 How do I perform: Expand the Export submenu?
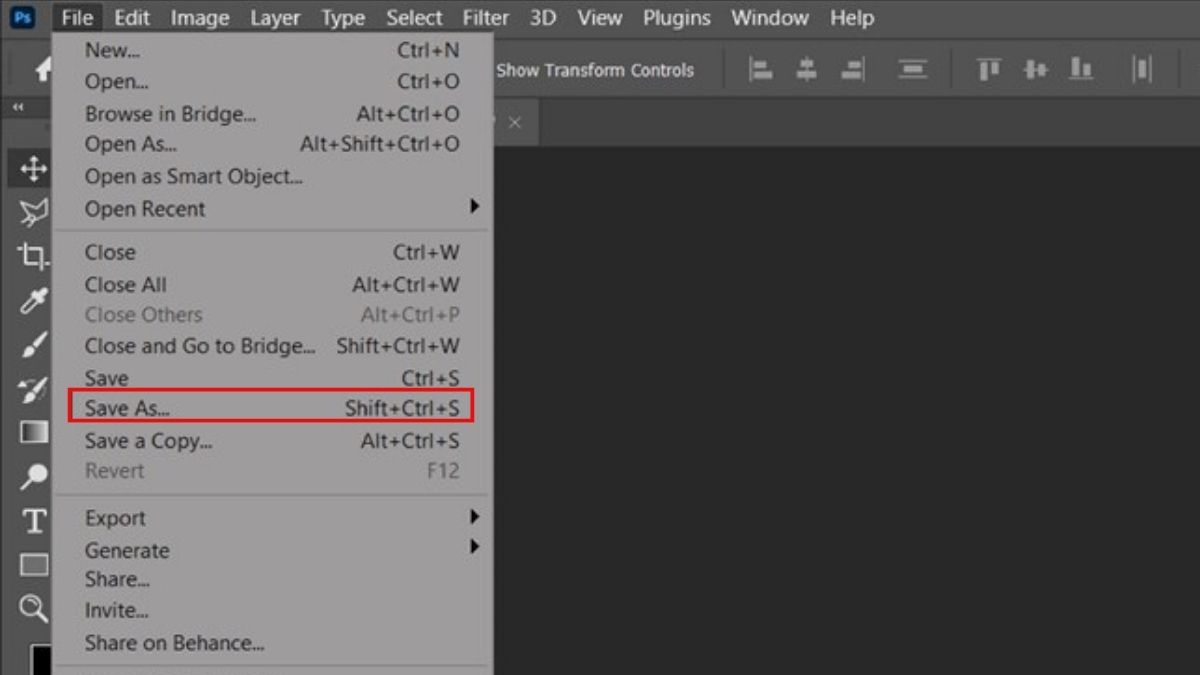[x=270, y=518]
